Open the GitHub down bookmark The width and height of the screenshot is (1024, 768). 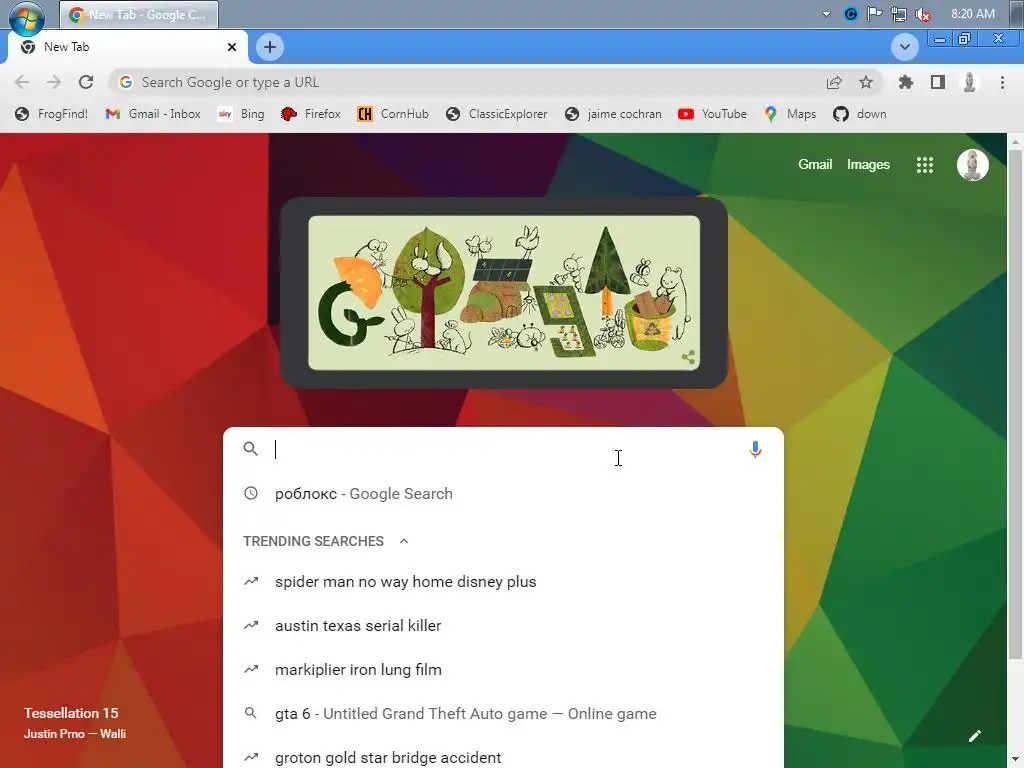coord(860,114)
